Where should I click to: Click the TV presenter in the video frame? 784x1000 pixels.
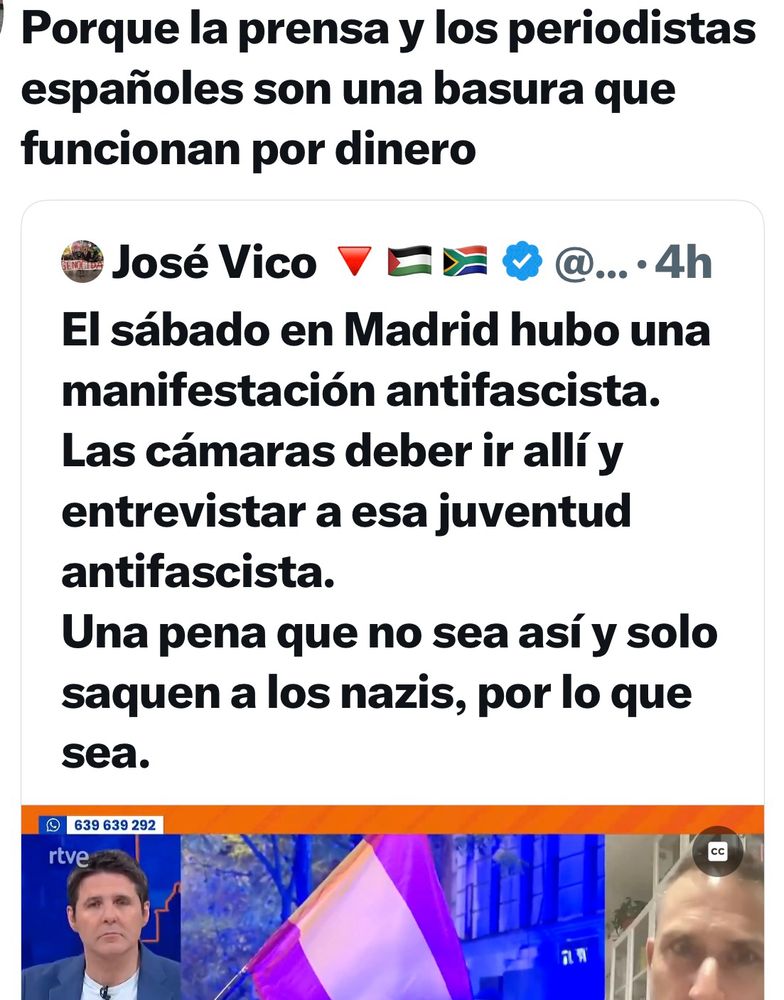tap(107, 925)
